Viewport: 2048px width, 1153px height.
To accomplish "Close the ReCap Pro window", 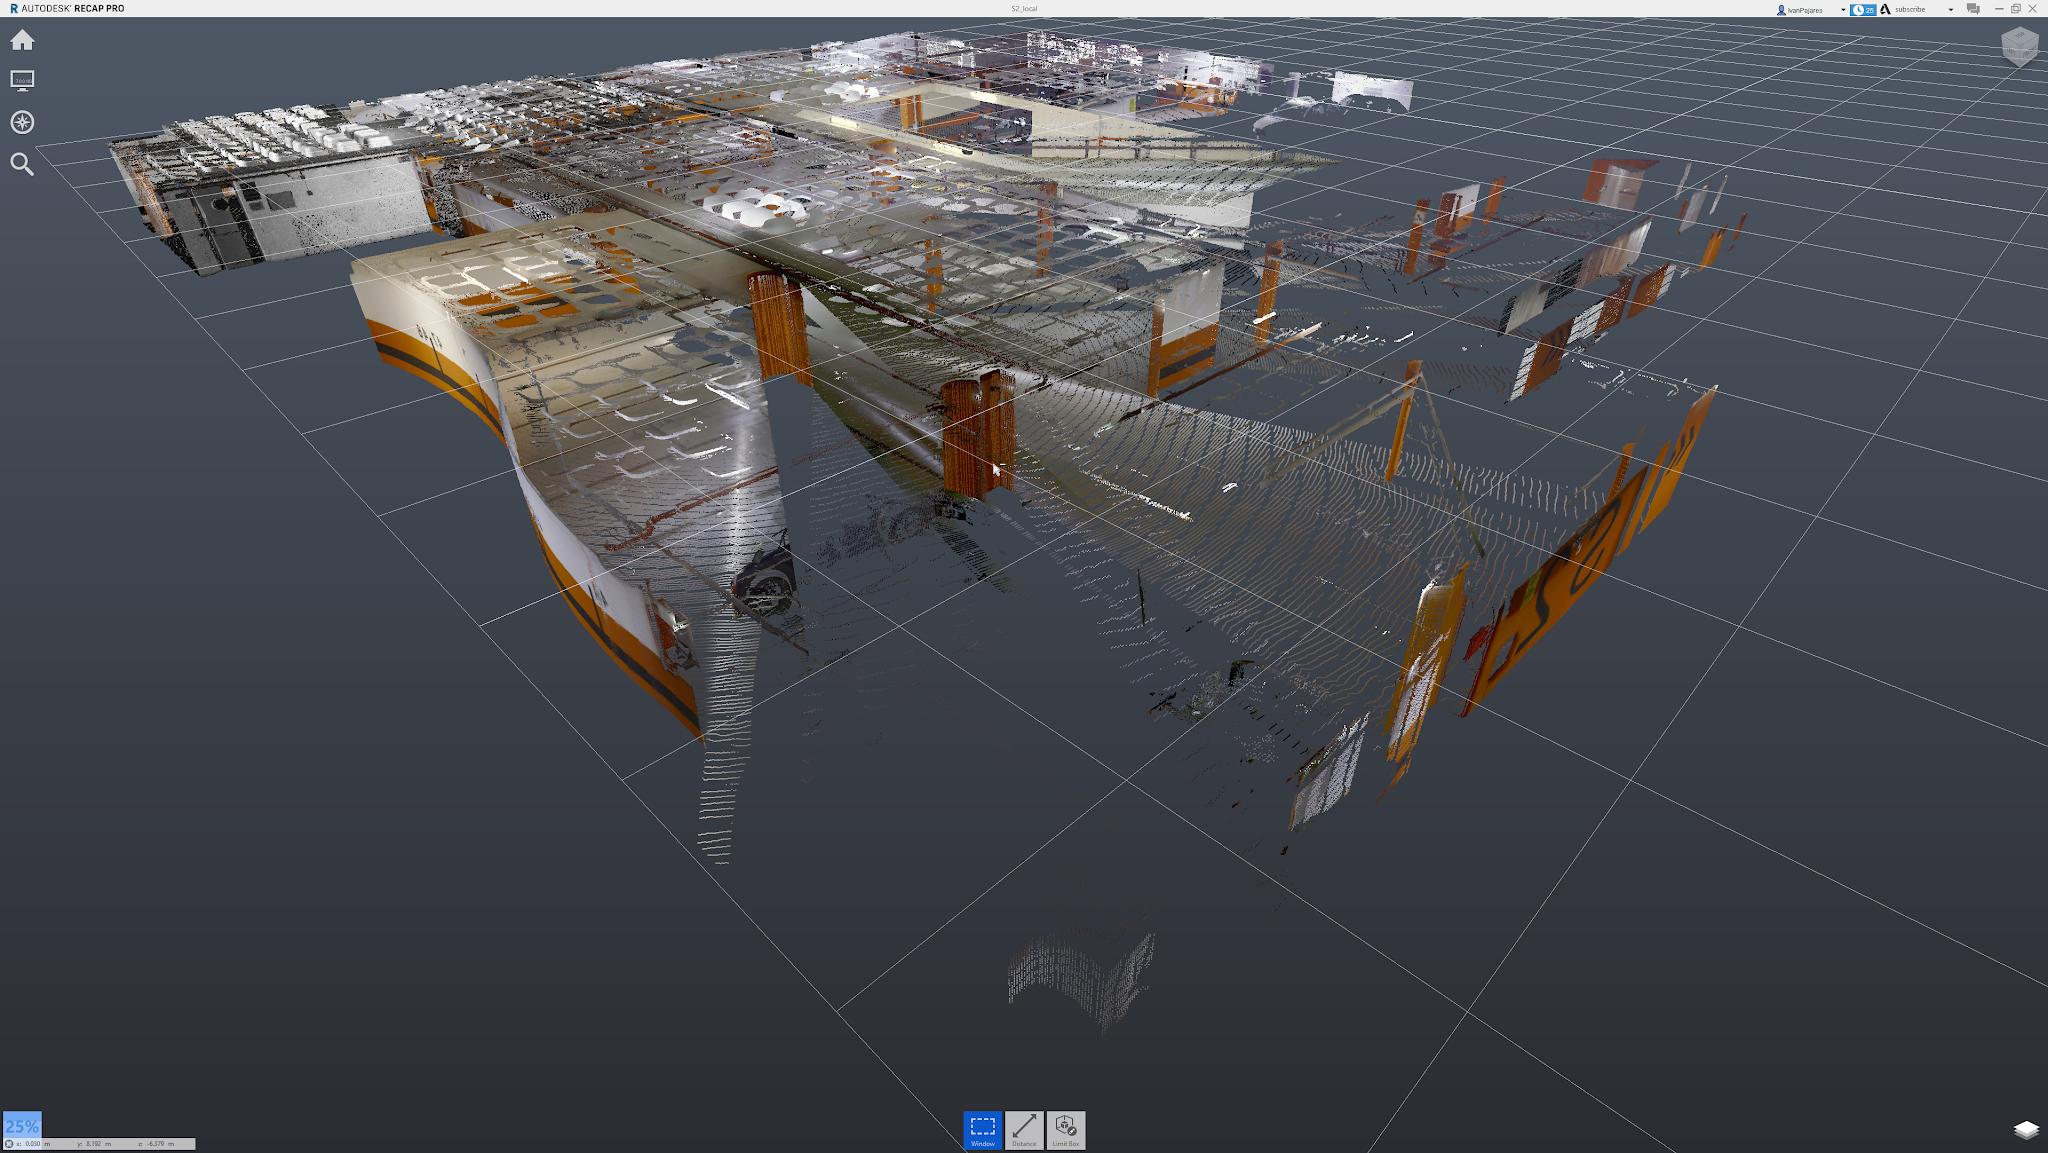I will point(2033,9).
